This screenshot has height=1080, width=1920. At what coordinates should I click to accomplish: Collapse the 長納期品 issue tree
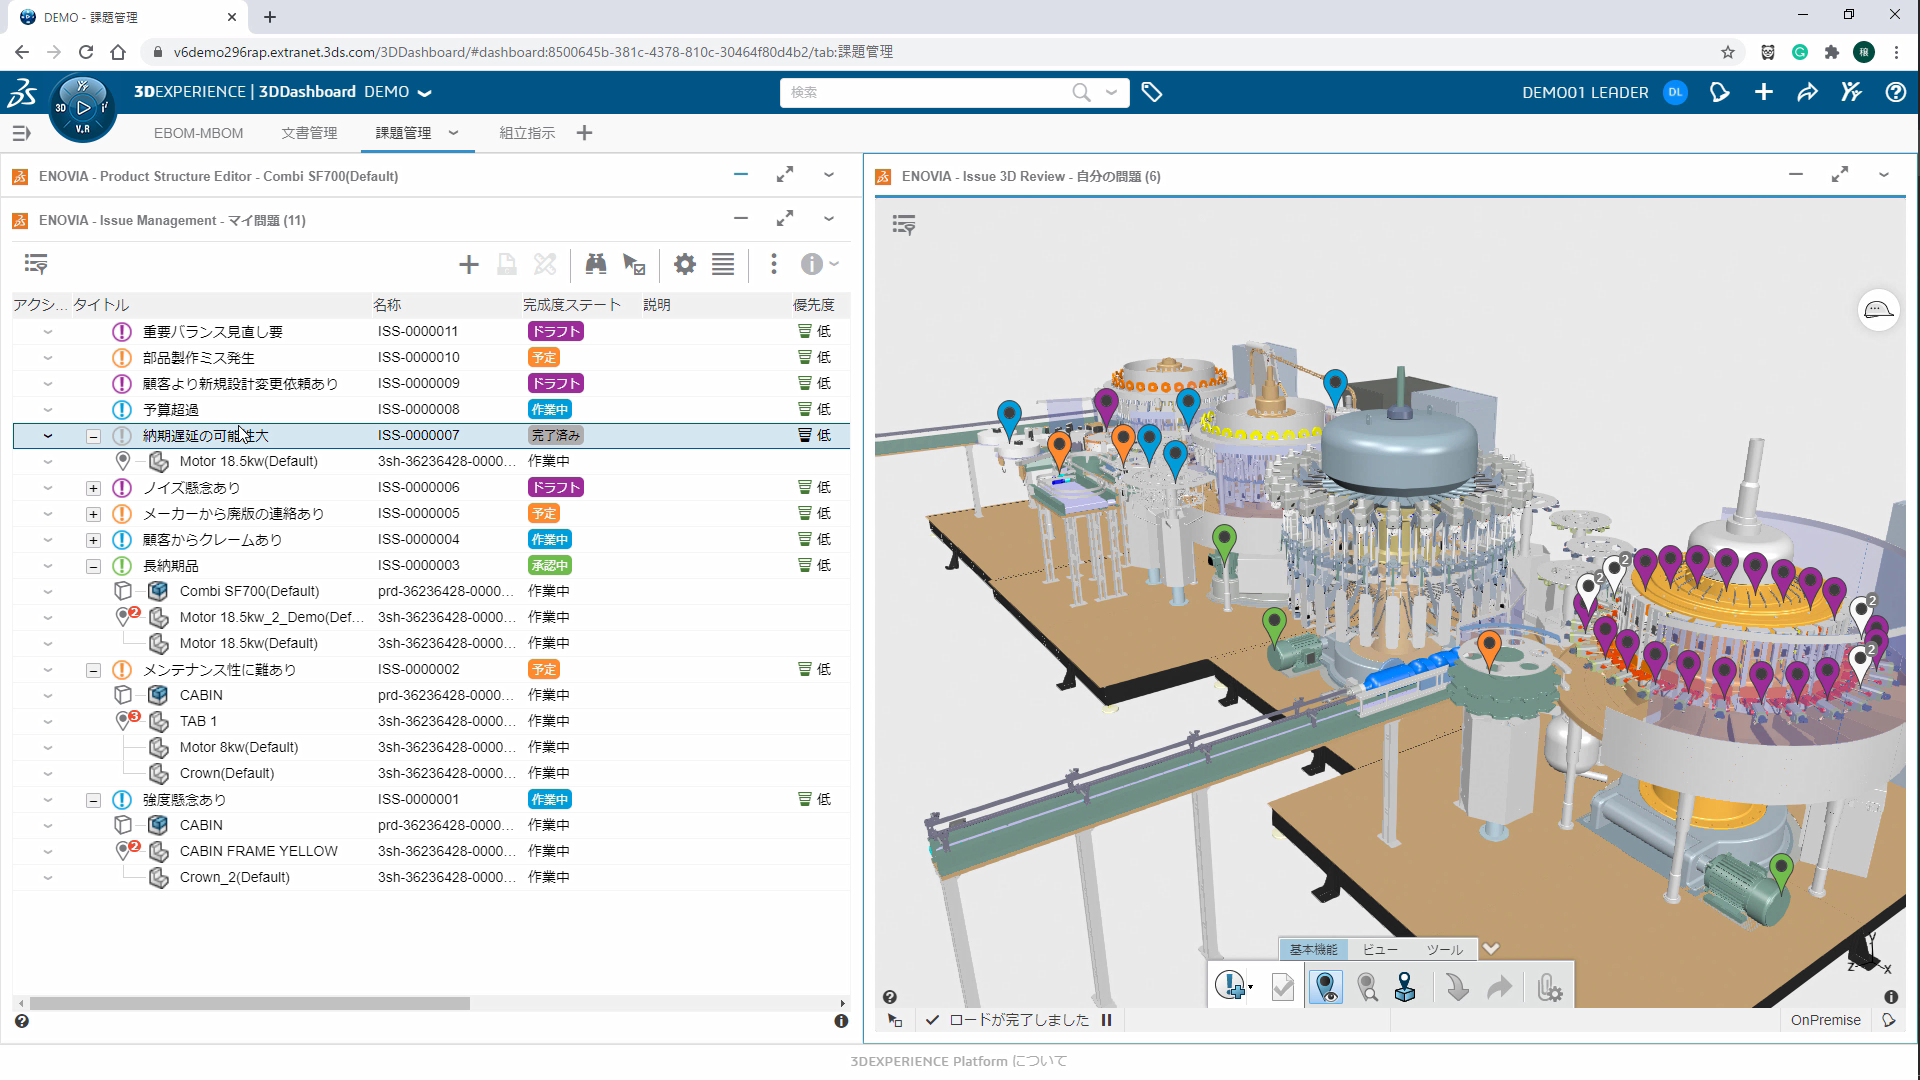tap(93, 566)
